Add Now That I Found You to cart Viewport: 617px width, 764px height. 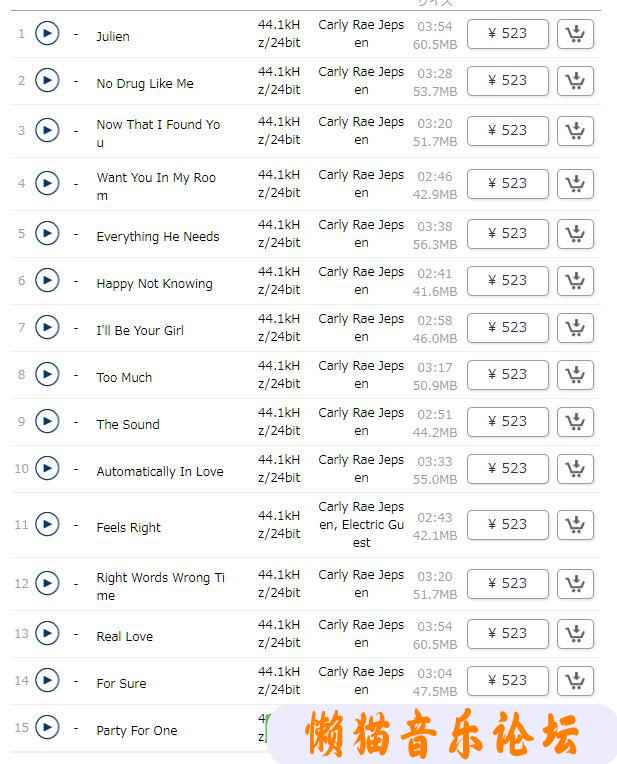click(x=575, y=131)
